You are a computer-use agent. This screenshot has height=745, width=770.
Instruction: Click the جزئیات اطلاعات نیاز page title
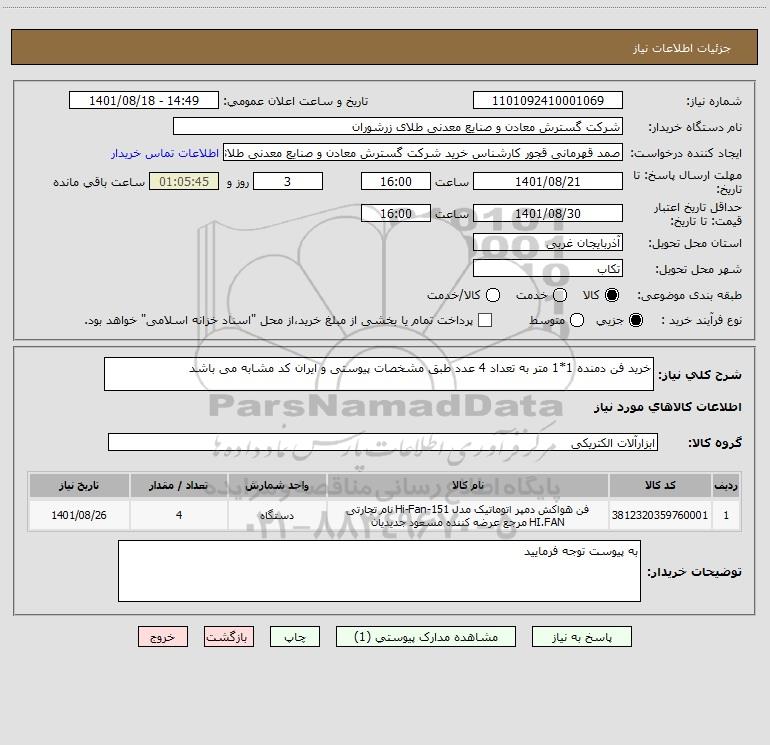[x=682, y=48]
